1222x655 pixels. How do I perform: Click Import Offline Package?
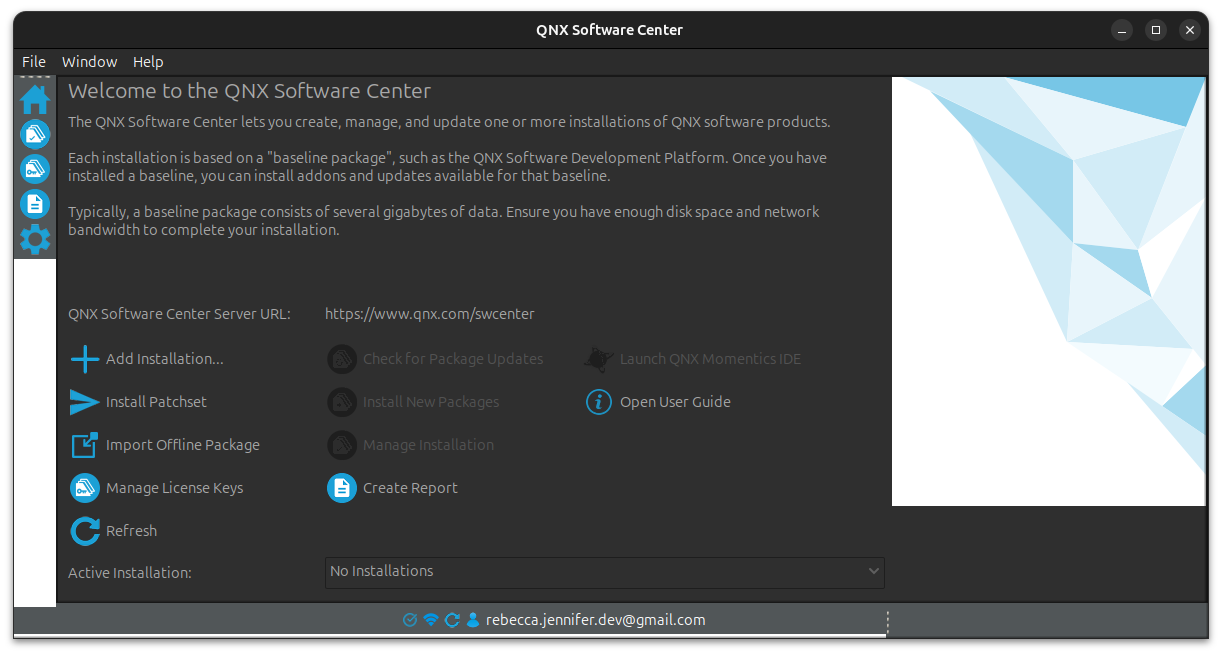point(182,445)
